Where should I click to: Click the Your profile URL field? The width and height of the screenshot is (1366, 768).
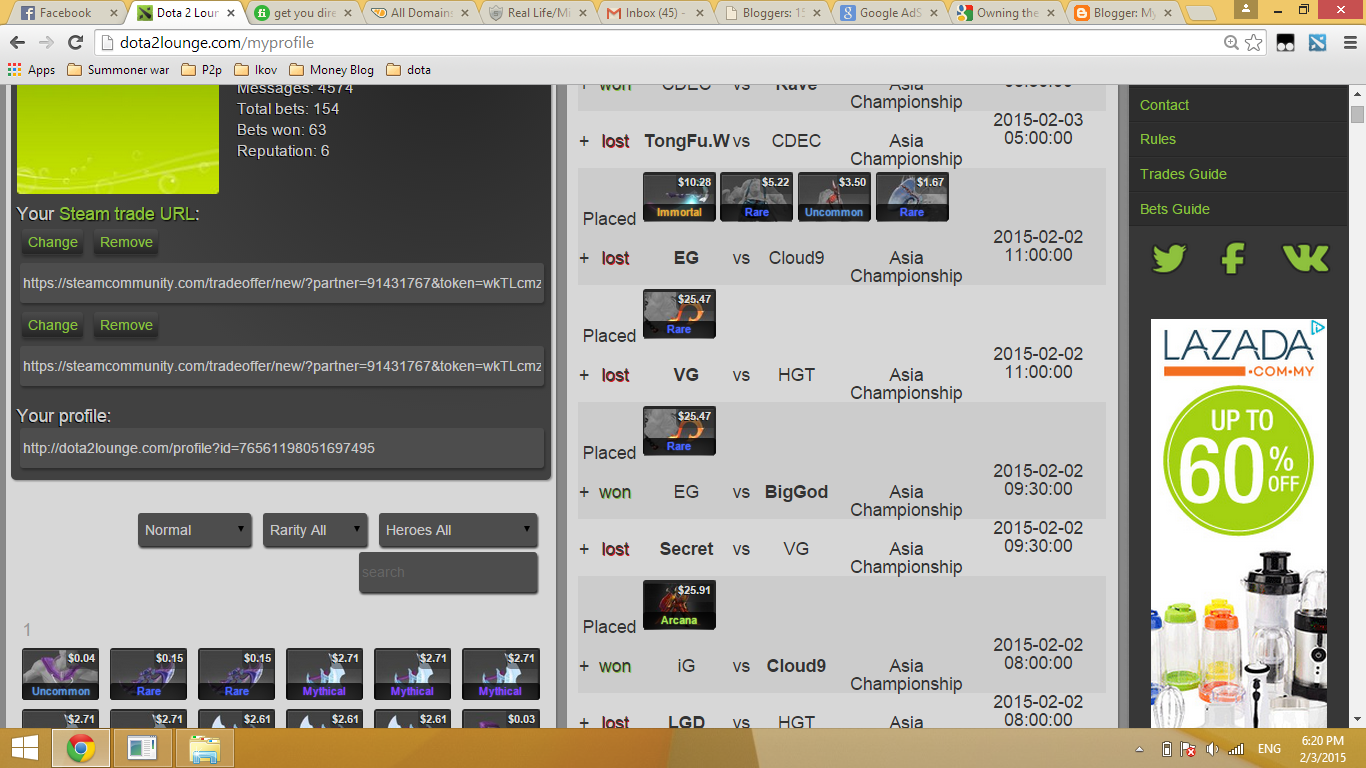282,448
